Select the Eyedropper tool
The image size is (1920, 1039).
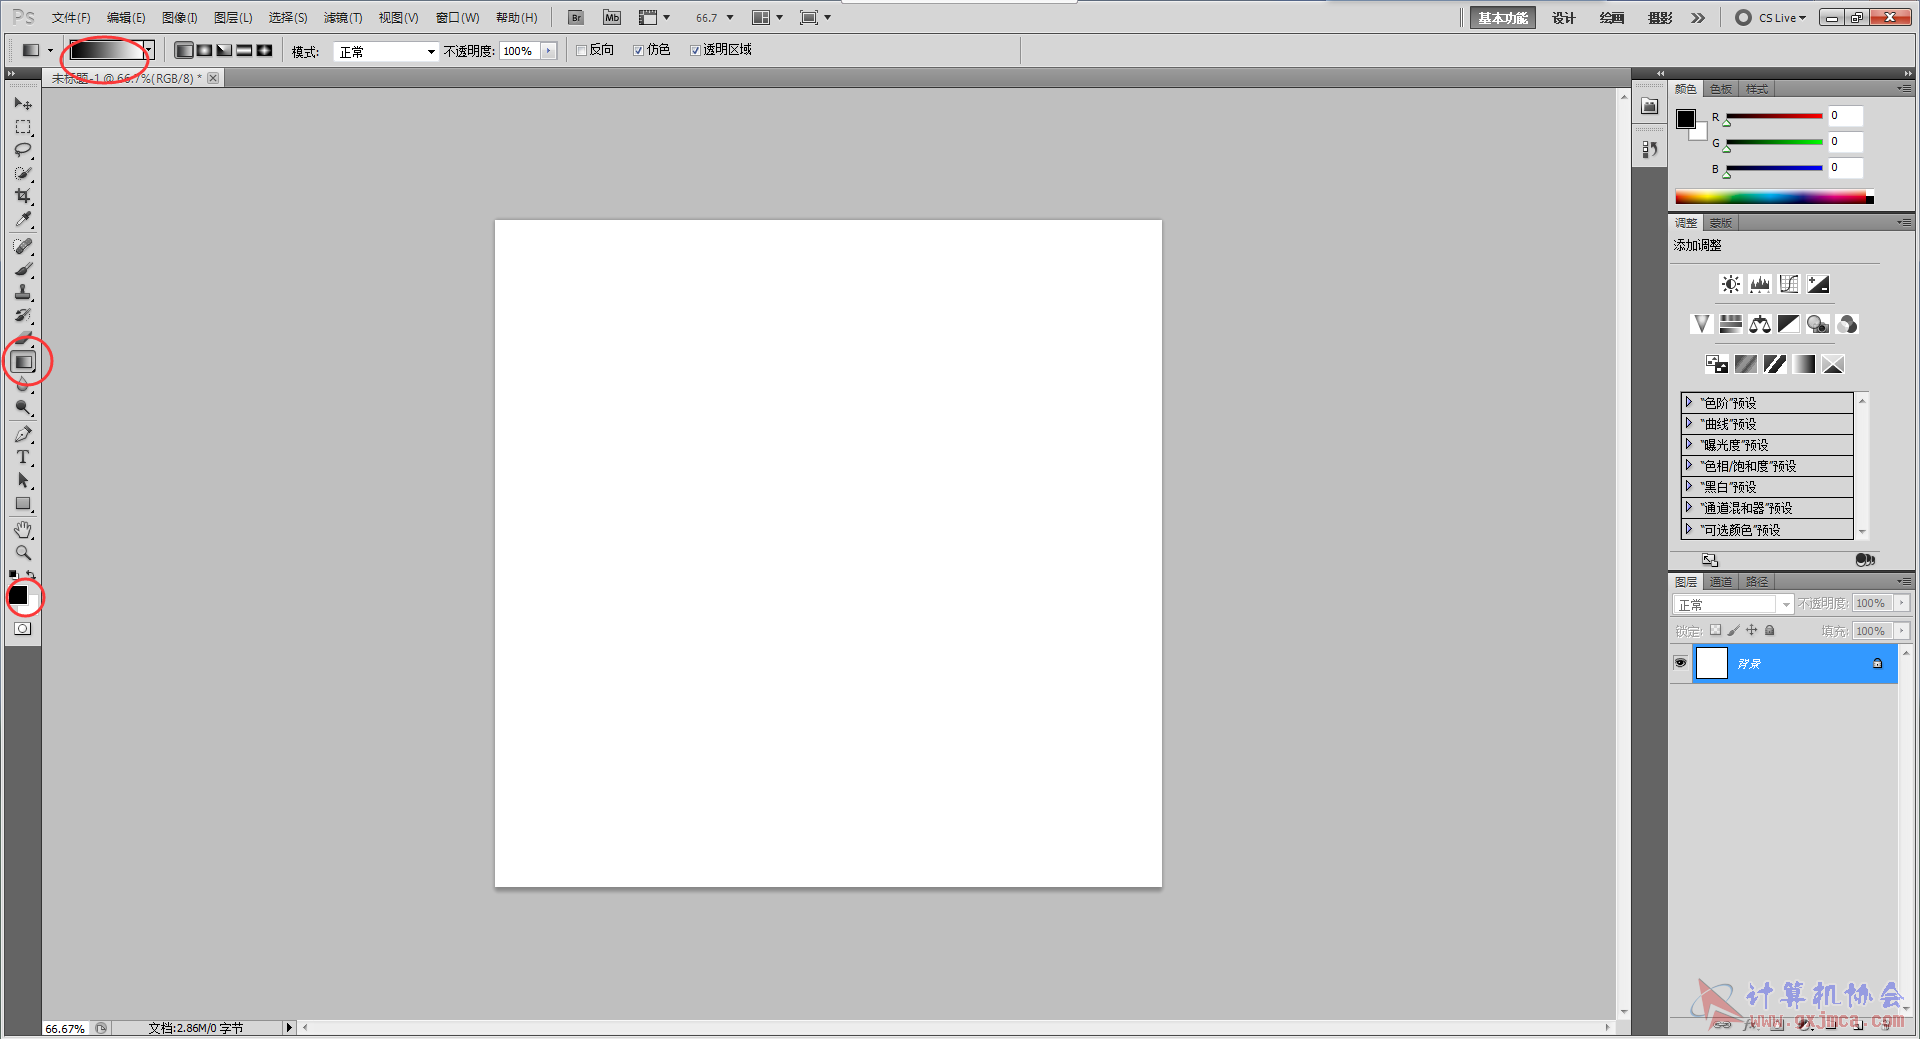click(x=23, y=219)
